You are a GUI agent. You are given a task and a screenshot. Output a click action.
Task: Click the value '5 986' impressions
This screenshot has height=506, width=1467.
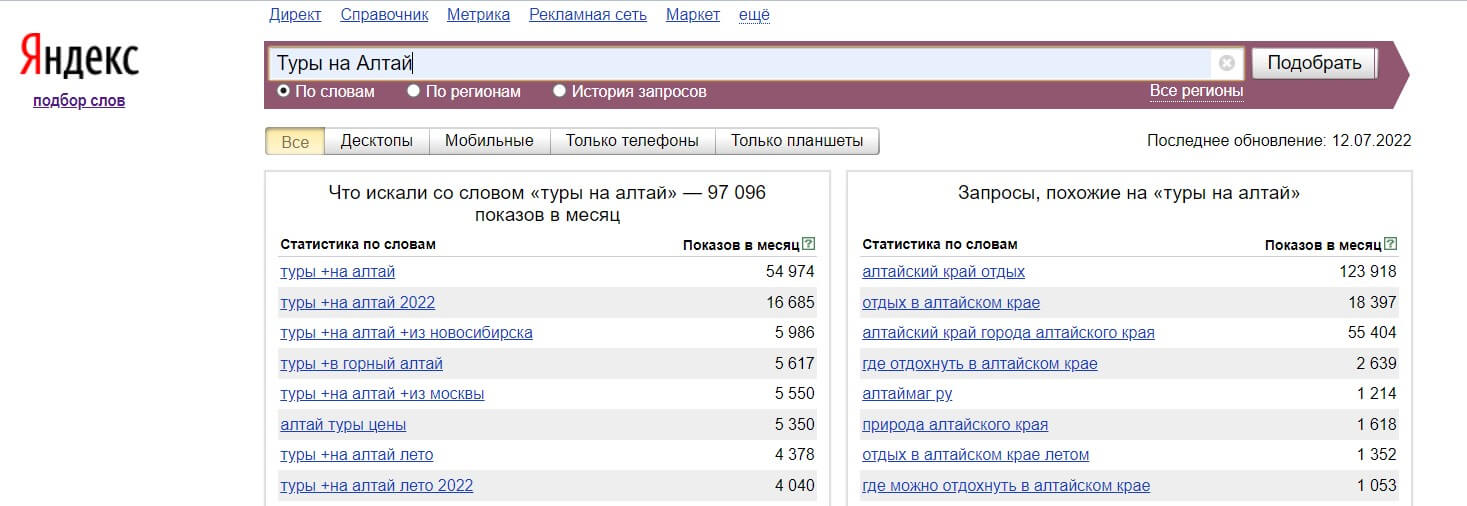(x=795, y=332)
